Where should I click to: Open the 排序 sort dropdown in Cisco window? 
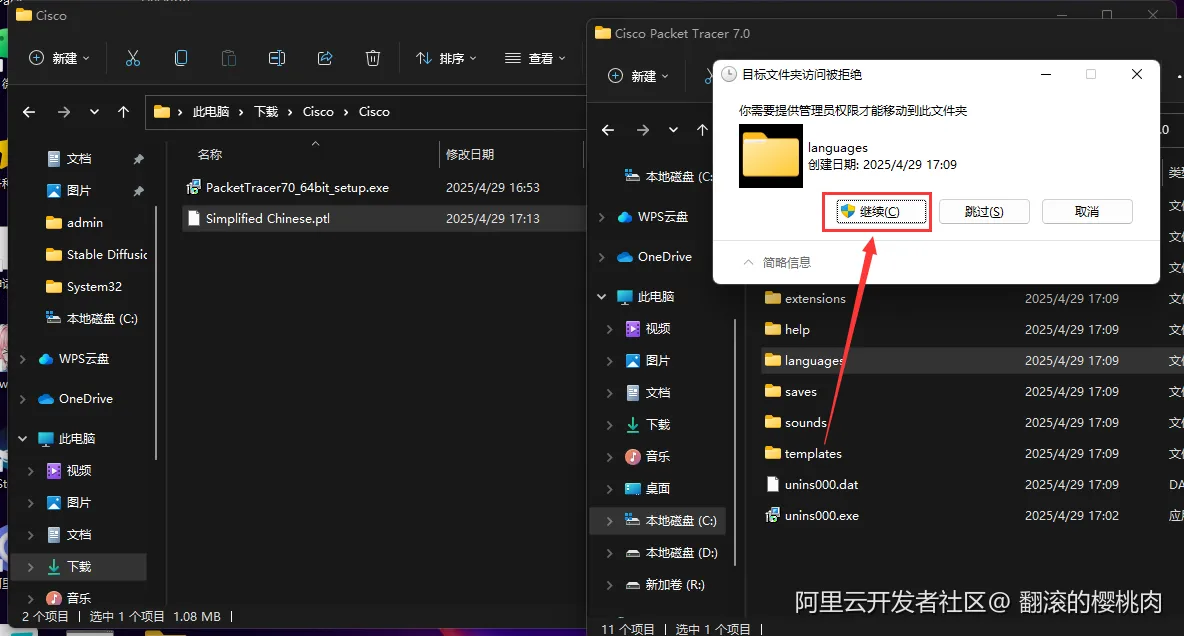pyautogui.click(x=446, y=58)
